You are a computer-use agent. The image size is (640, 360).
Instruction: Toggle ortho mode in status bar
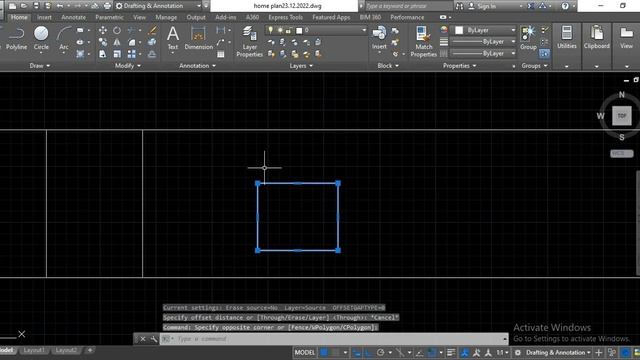pos(369,352)
